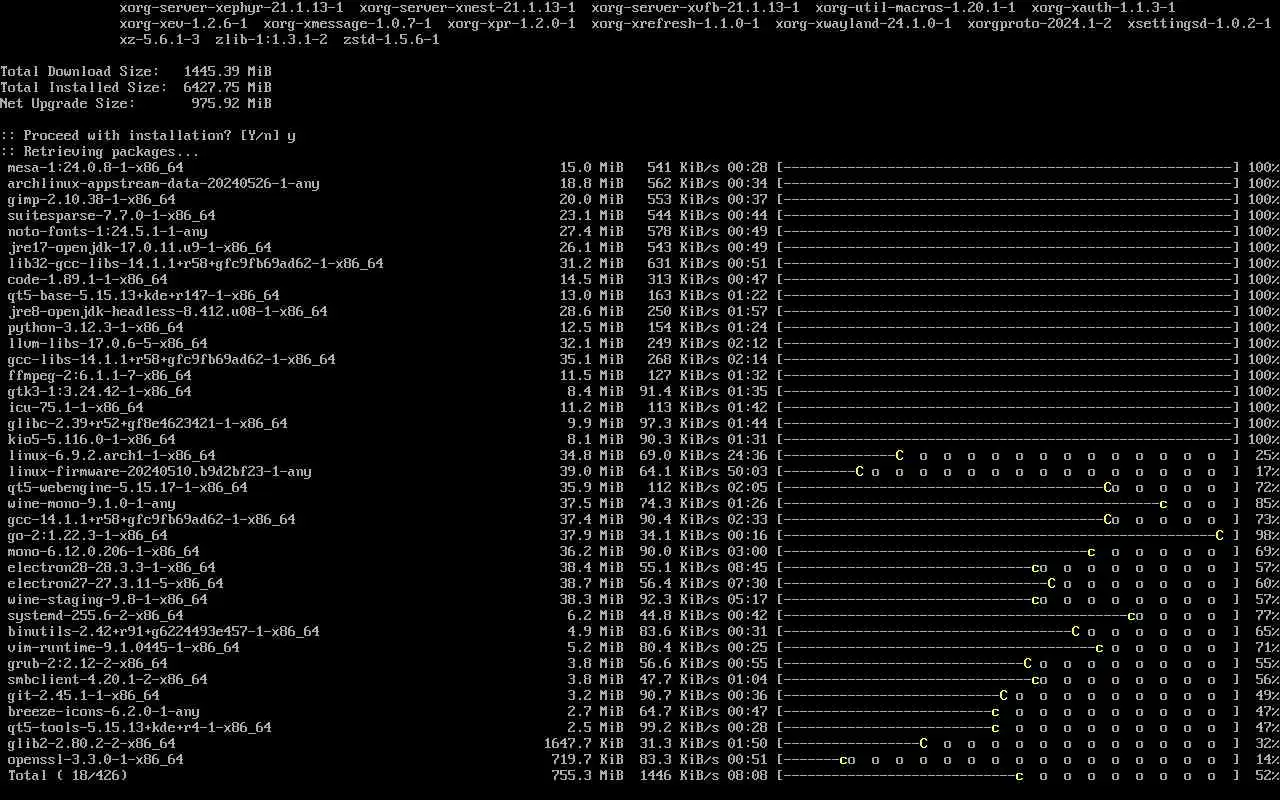Image resolution: width=1280 pixels, height=800 pixels.
Task: Select the electron28-28.3.3-1-x86_64 entry
Action: (111, 568)
